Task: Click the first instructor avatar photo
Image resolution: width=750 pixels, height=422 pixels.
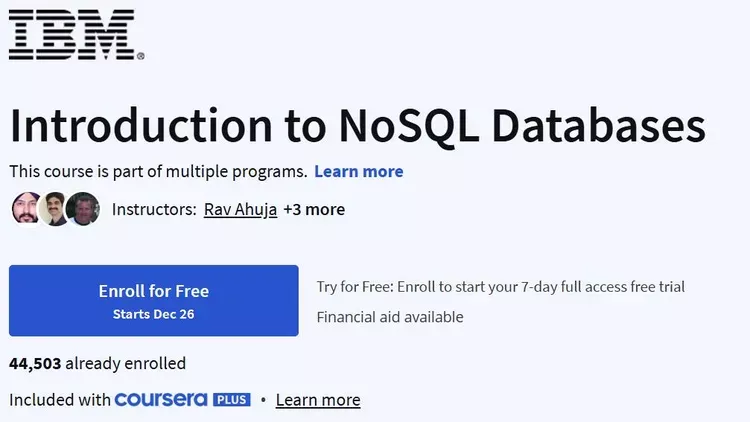Action: pos(25,209)
